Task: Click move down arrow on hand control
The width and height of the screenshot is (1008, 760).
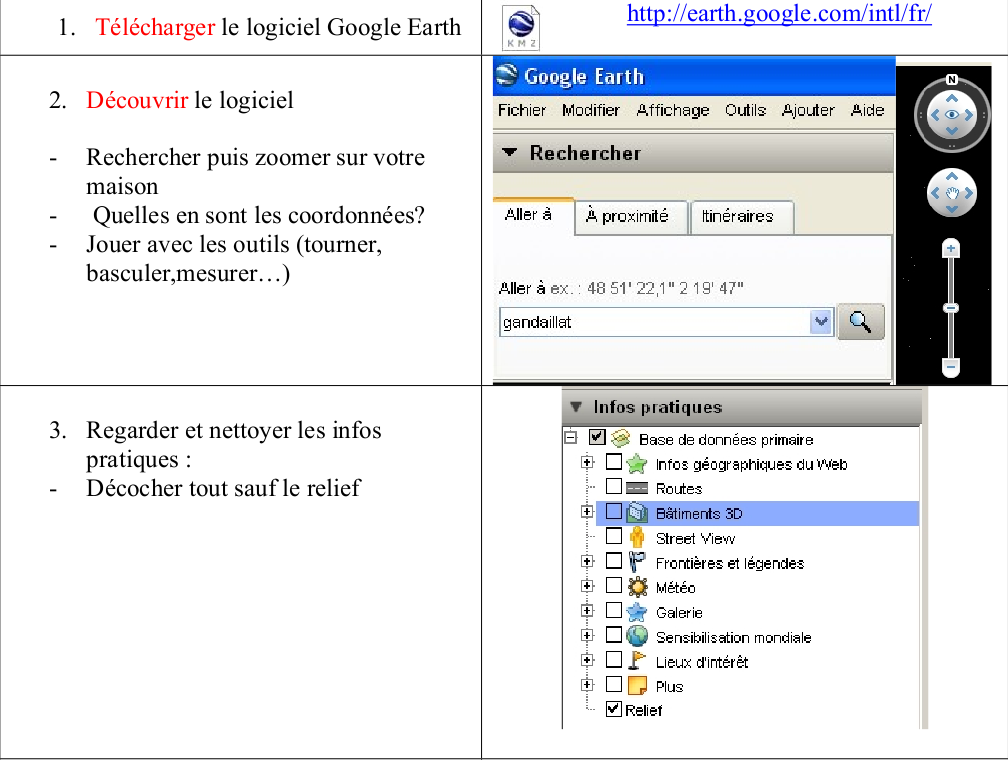Action: (952, 209)
